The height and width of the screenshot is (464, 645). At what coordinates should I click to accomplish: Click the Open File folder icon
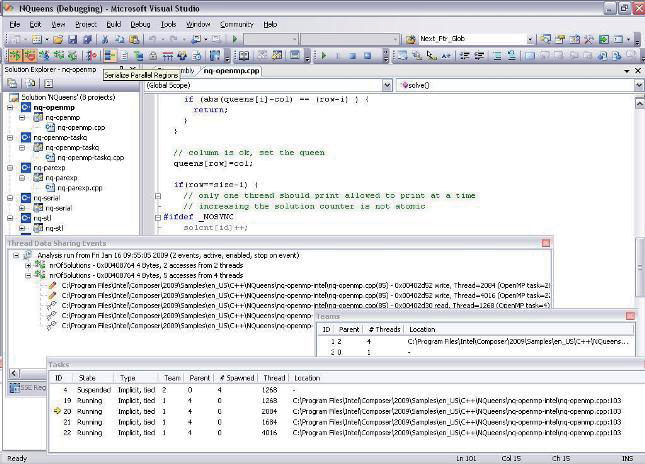58,39
